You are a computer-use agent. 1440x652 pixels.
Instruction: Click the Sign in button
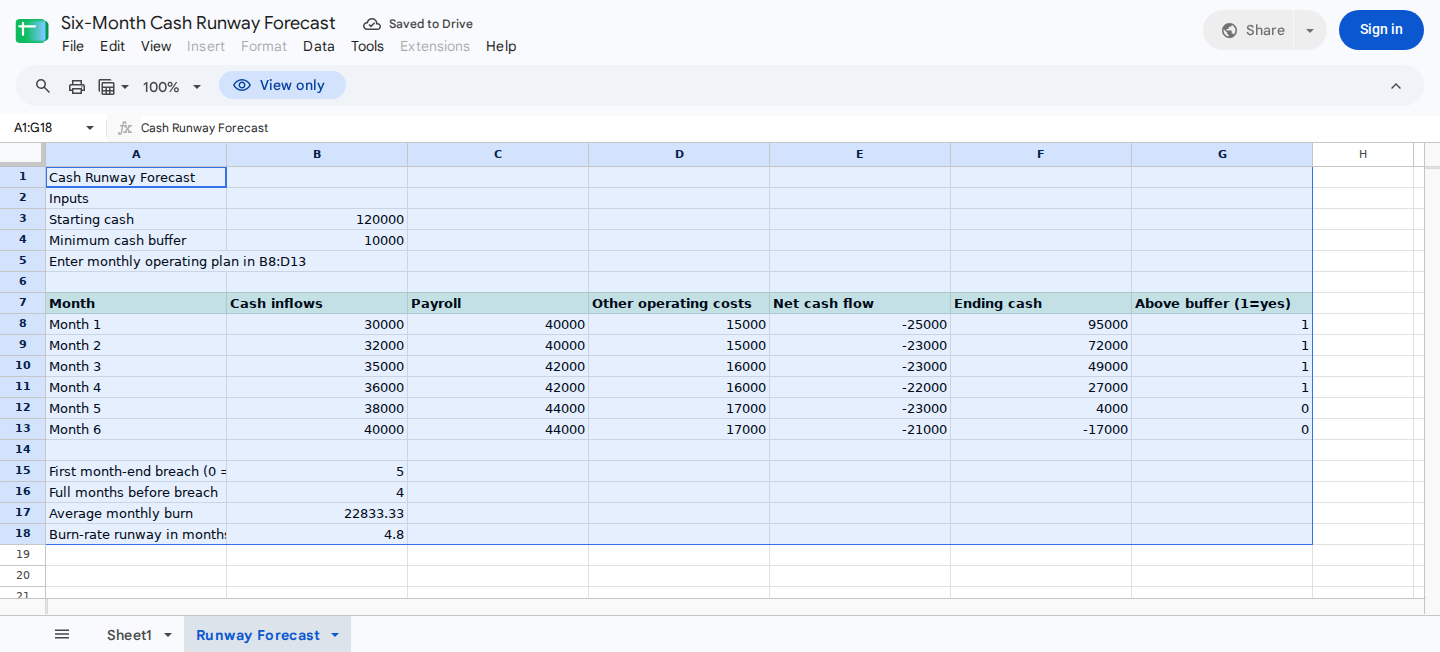coord(1381,30)
